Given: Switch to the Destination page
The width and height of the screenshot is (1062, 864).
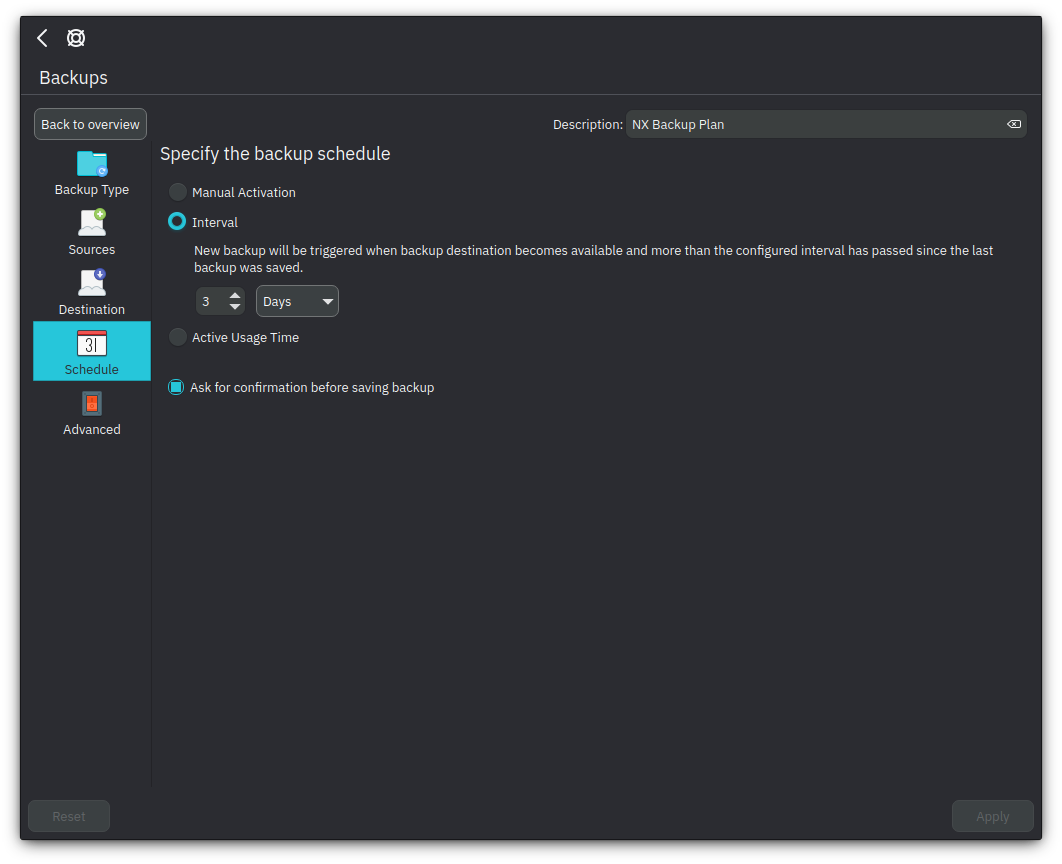Looking at the screenshot, I should click(x=92, y=293).
